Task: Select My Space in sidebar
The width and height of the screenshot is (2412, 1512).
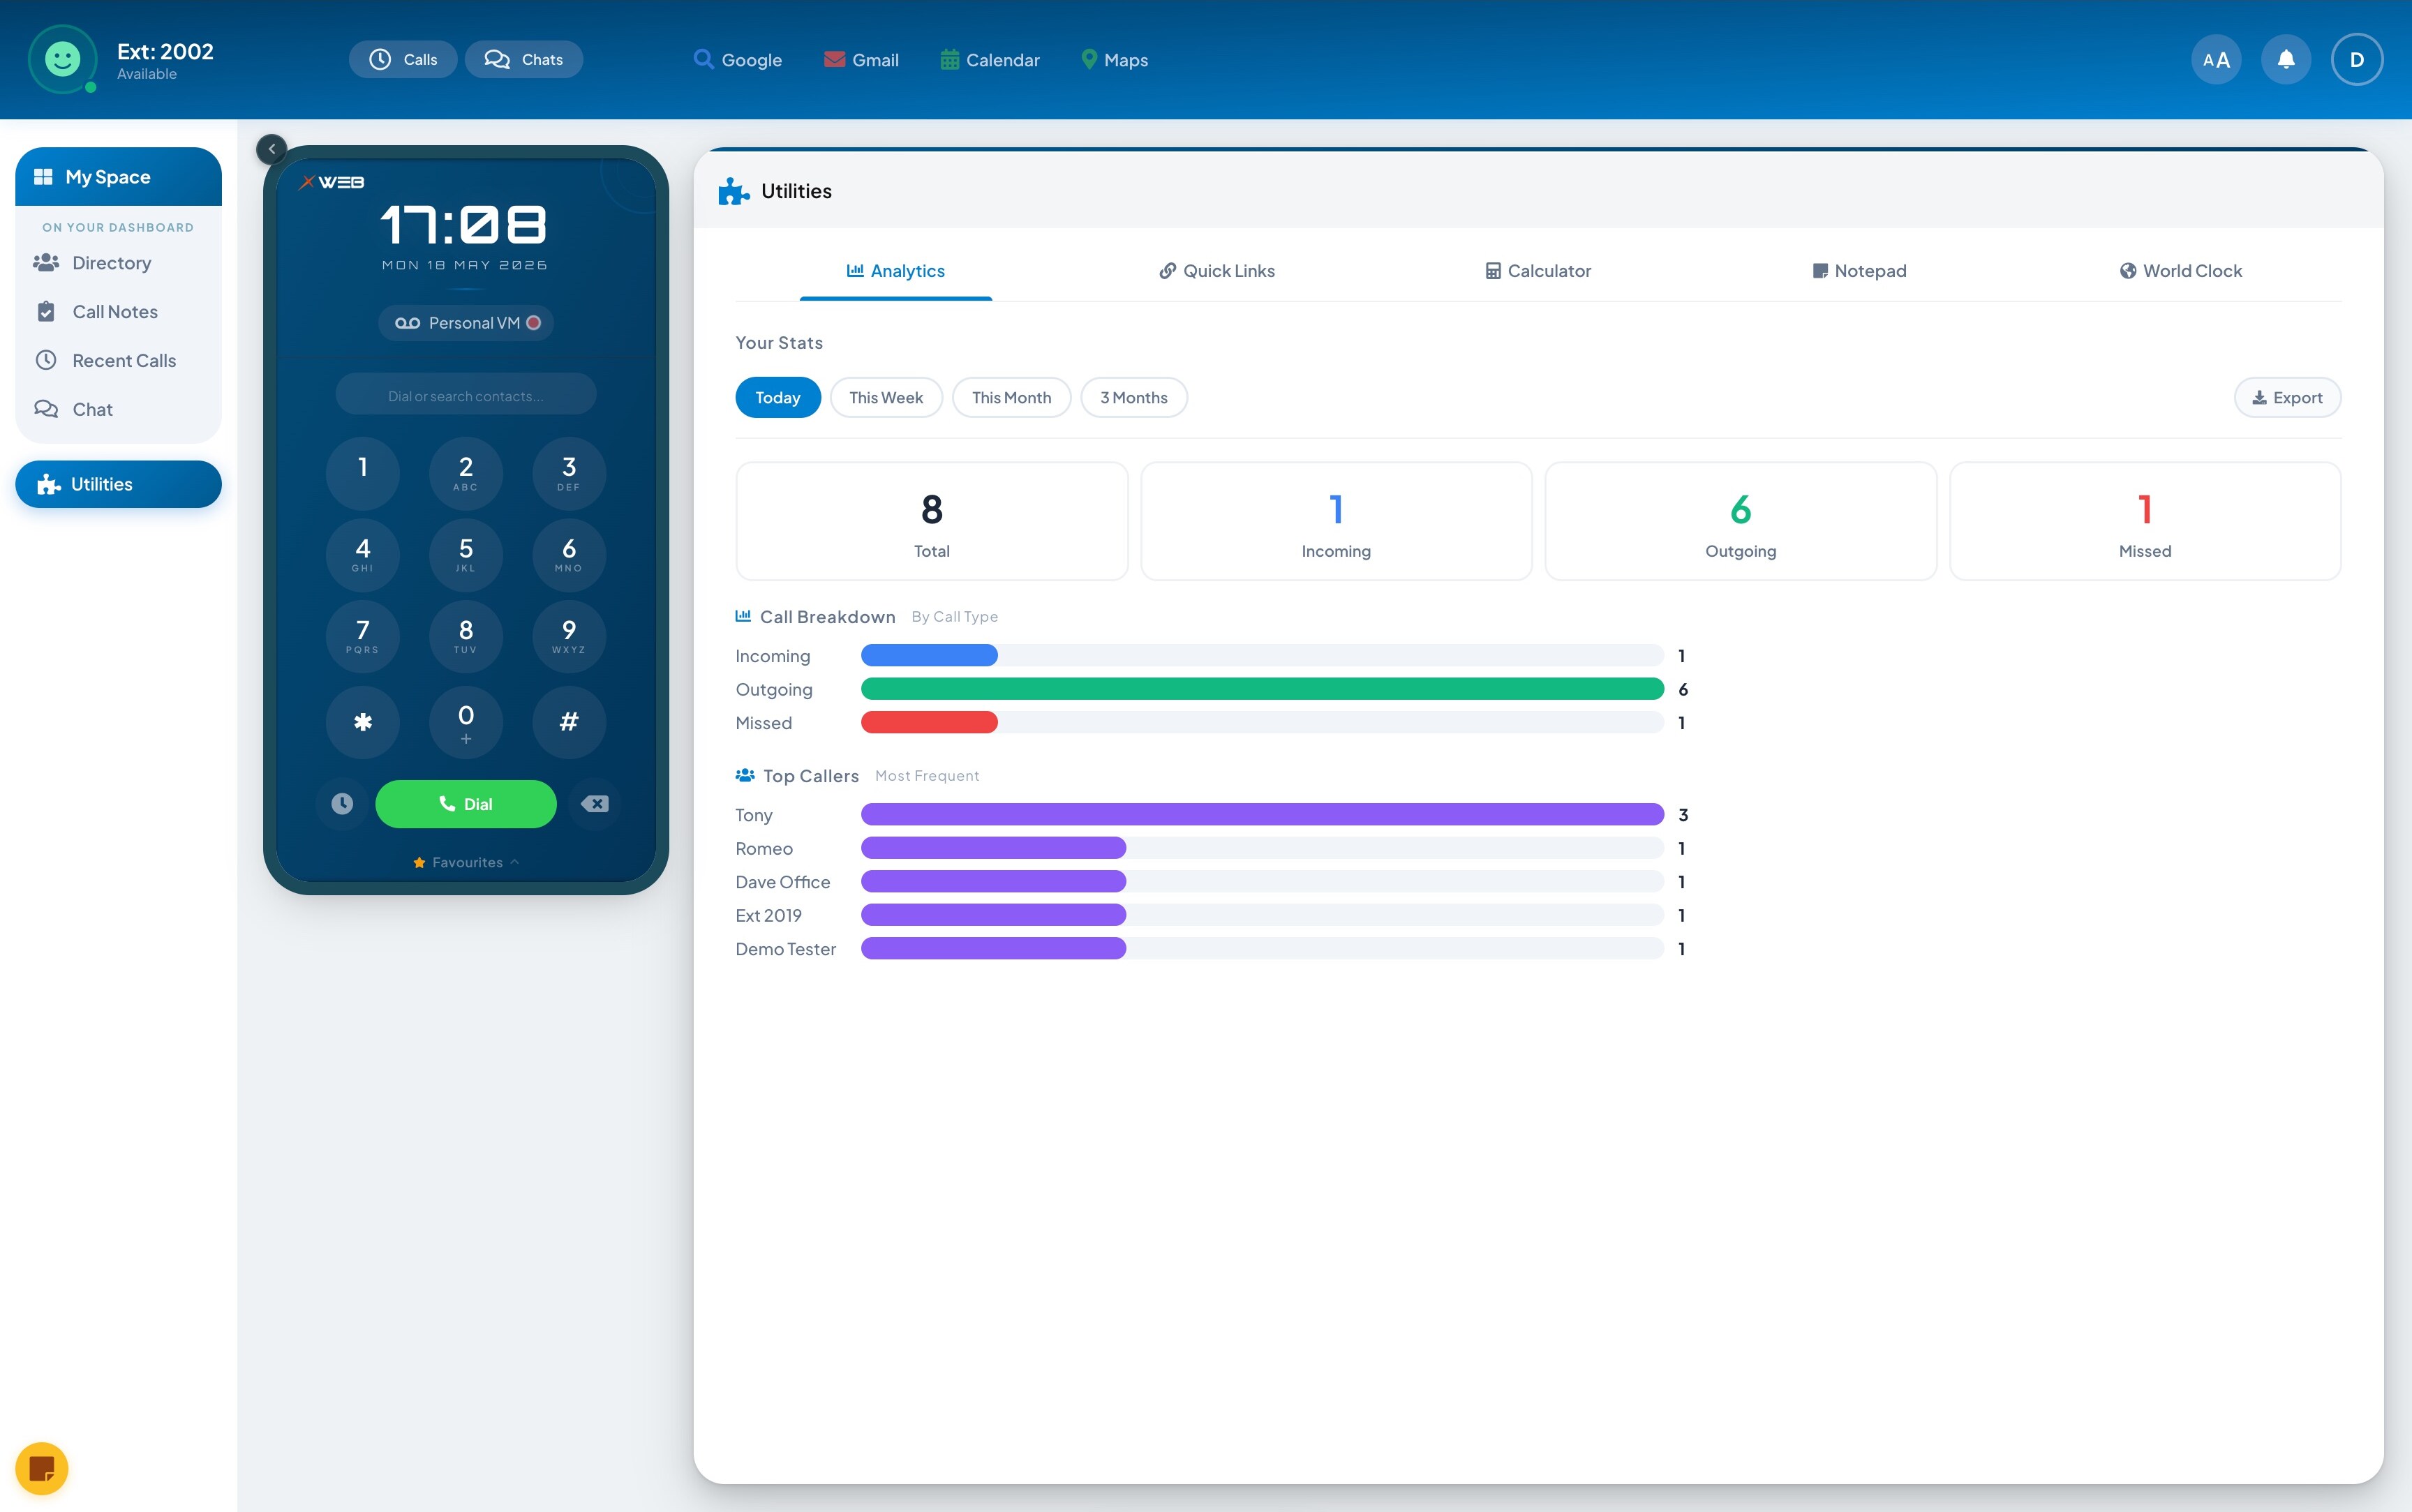Action: coord(118,177)
